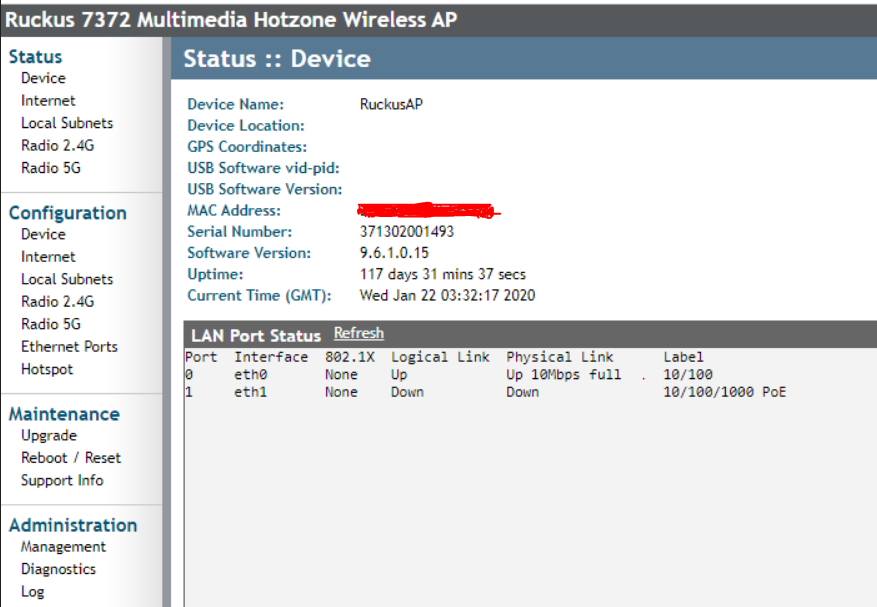Image resolution: width=877 pixels, height=607 pixels.
Task: Open Support Info page
Action: tap(62, 481)
